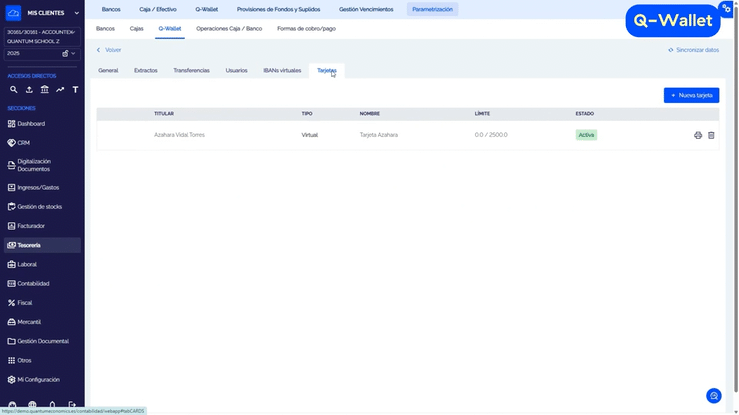This screenshot has height=415, width=739.
Task: Click the search magnifier shortcut icon
Action: pos(14,90)
